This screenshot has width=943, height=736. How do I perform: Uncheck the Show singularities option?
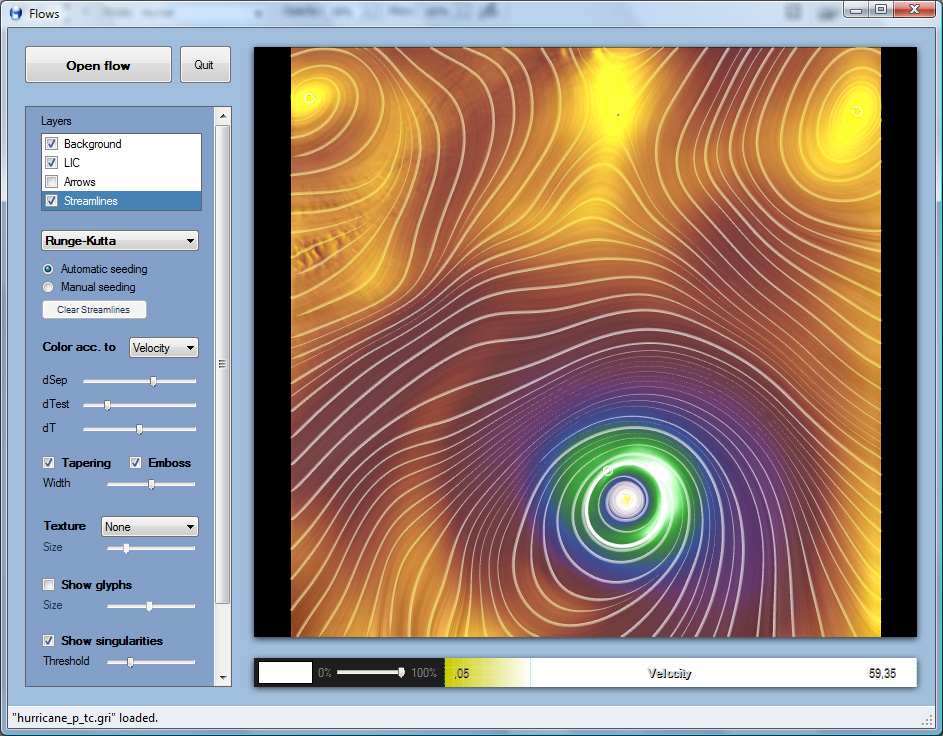click(x=49, y=641)
